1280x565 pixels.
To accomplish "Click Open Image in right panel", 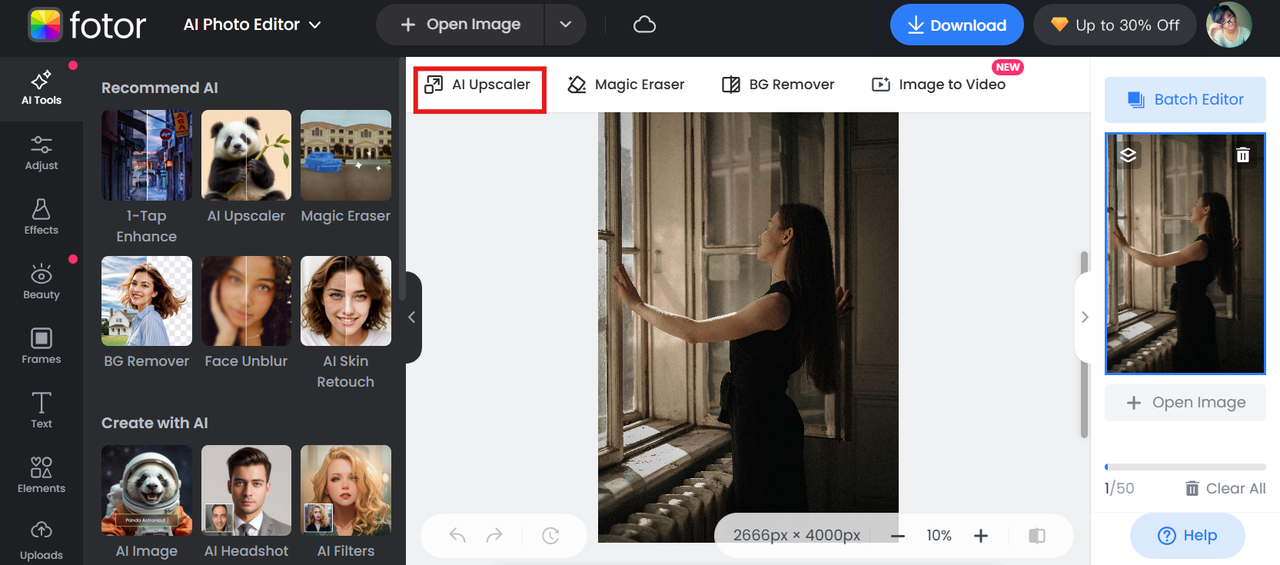I will pyautogui.click(x=1185, y=402).
